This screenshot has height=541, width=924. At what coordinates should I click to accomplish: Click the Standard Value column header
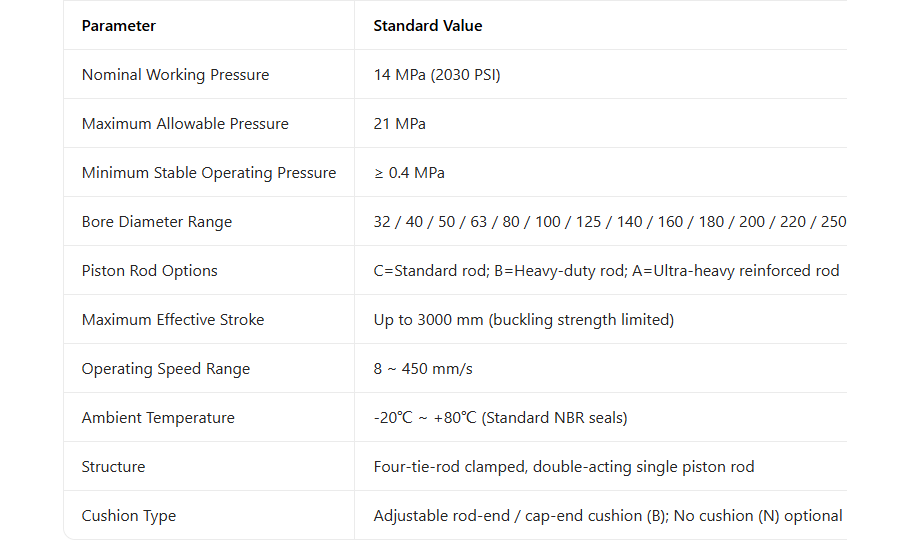click(428, 26)
